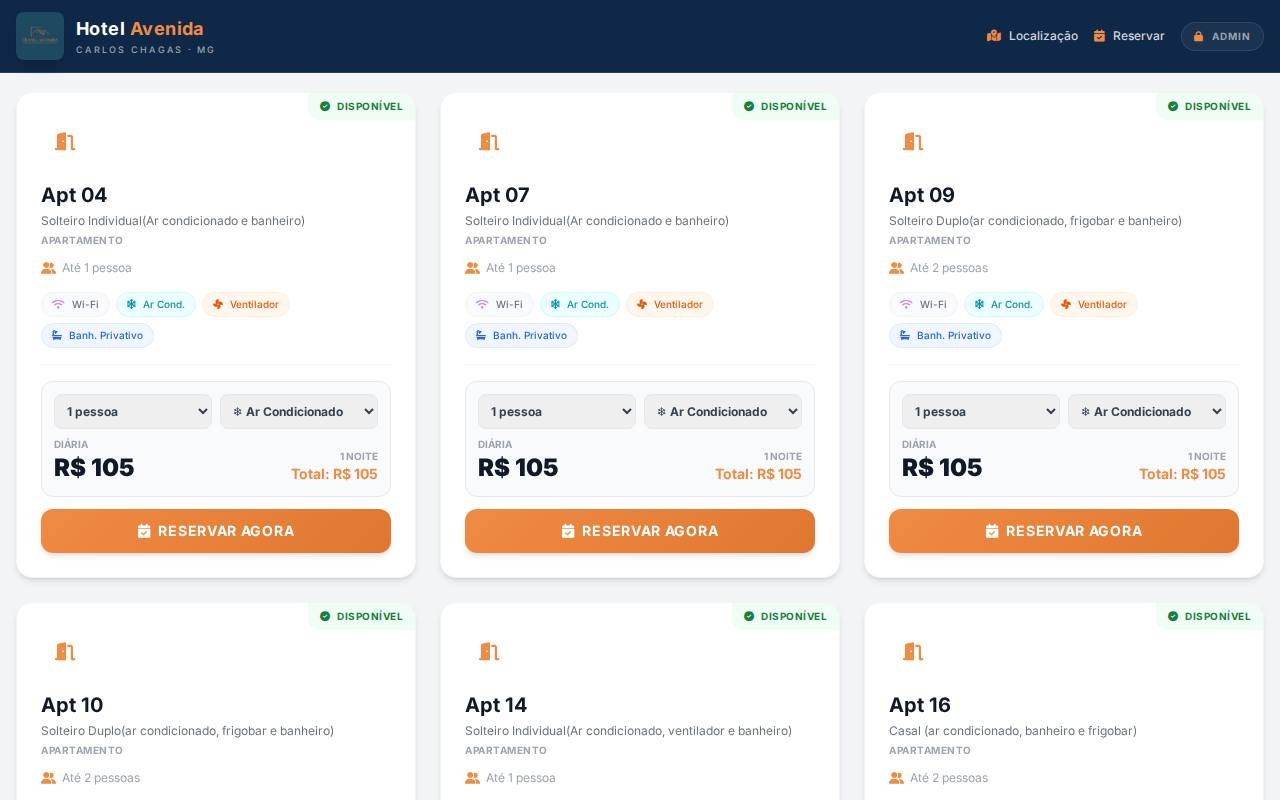This screenshot has width=1280, height=800.
Task: Open Reservar in the top navigation
Action: 1129,36
